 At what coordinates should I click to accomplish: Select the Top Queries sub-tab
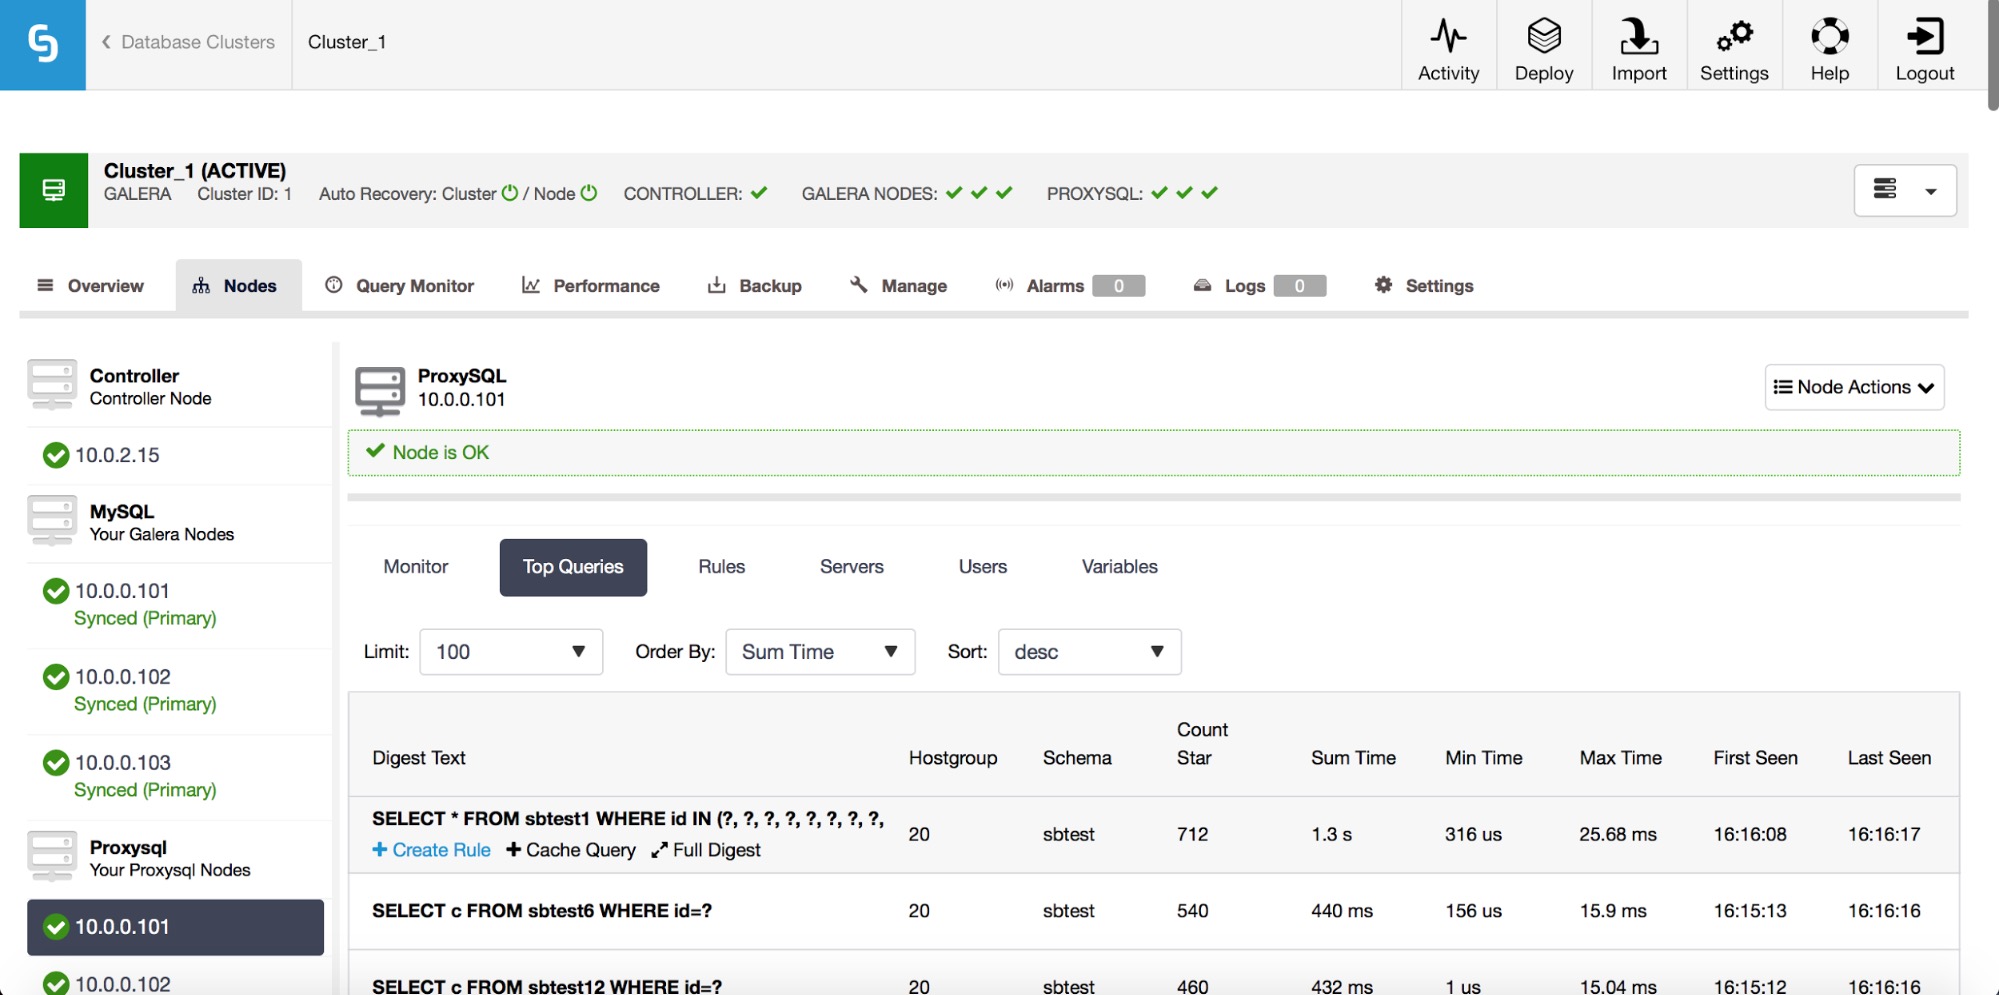tap(573, 567)
